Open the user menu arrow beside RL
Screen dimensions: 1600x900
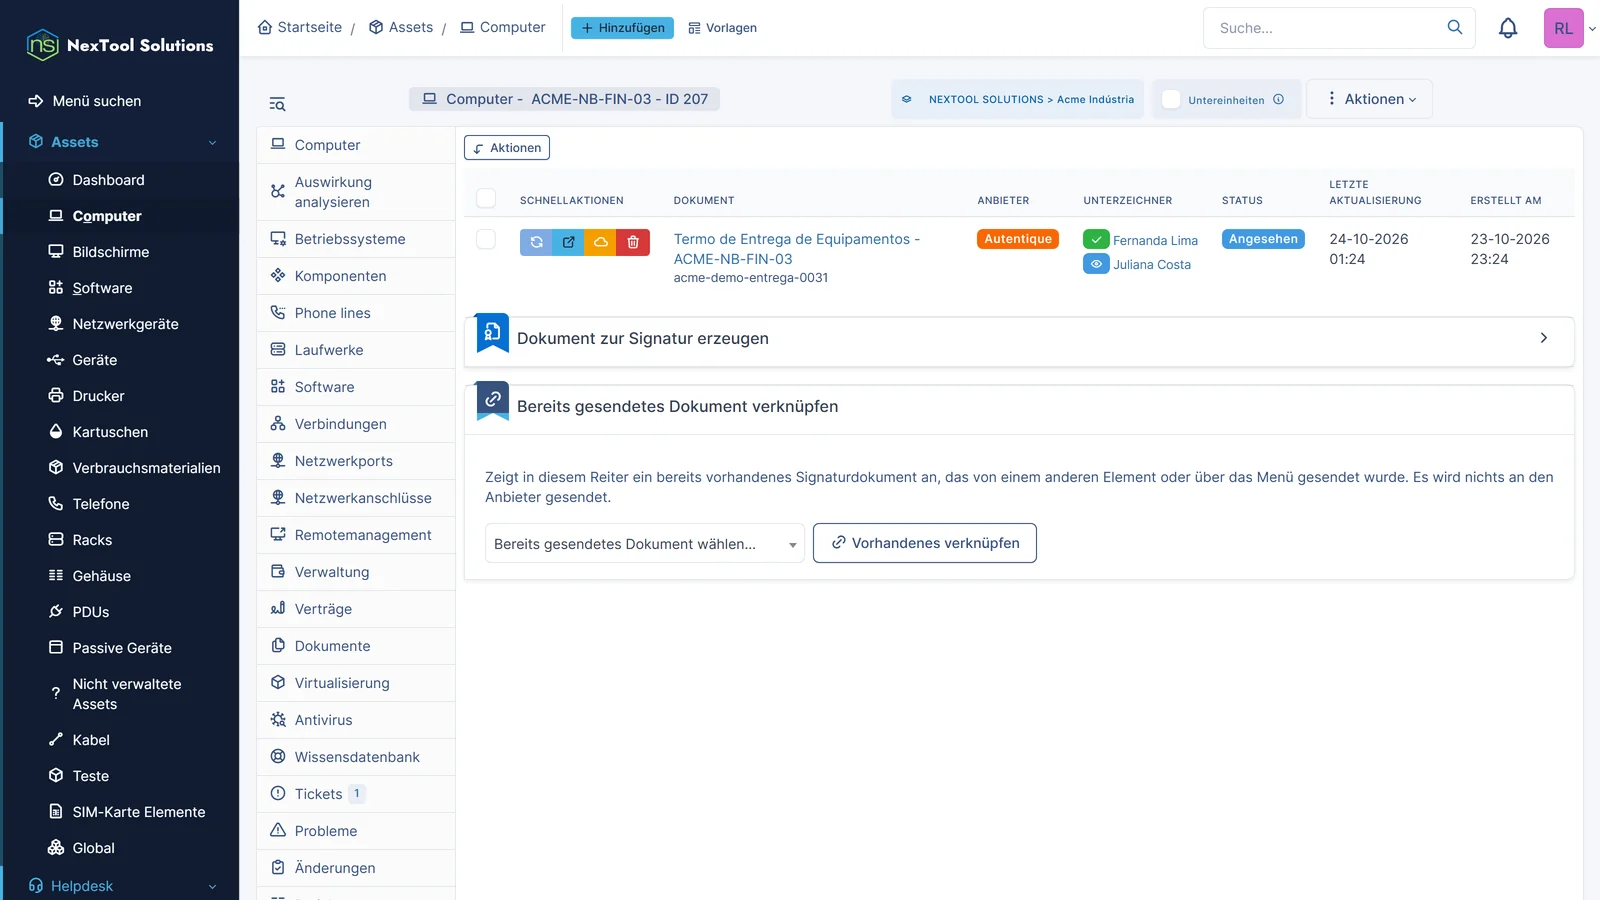(x=1592, y=29)
